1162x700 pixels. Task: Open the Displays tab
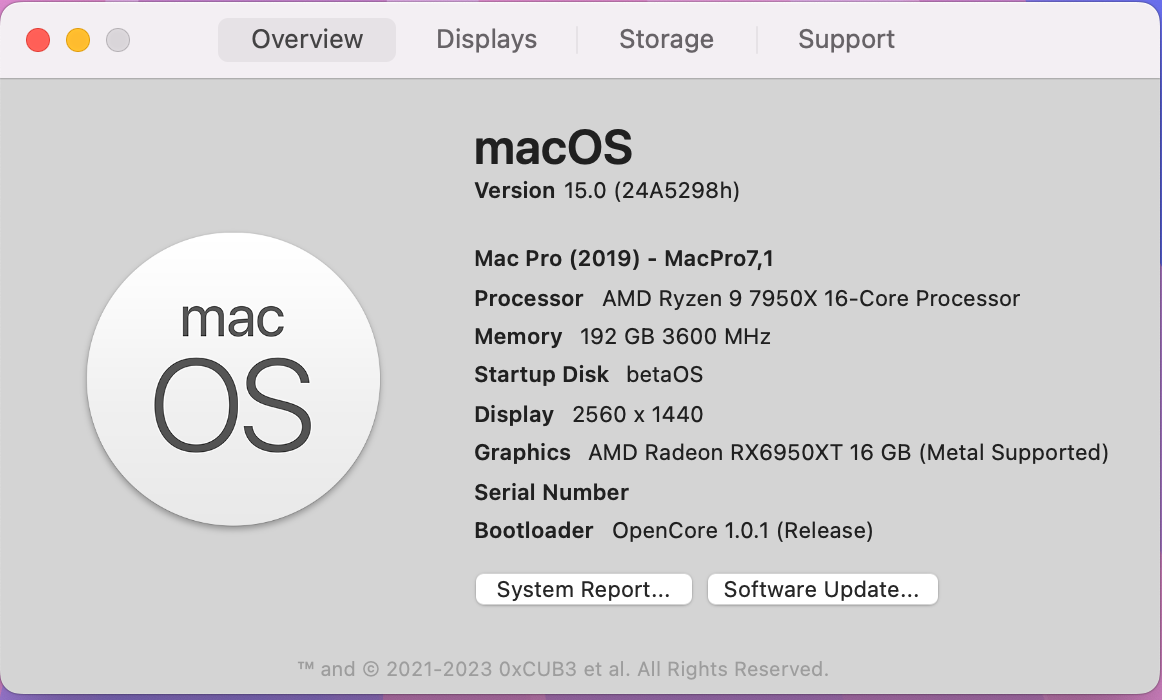pyautogui.click(x=487, y=40)
